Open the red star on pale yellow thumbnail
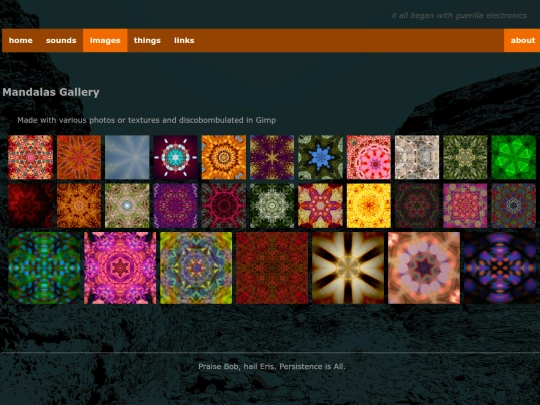 [320, 206]
